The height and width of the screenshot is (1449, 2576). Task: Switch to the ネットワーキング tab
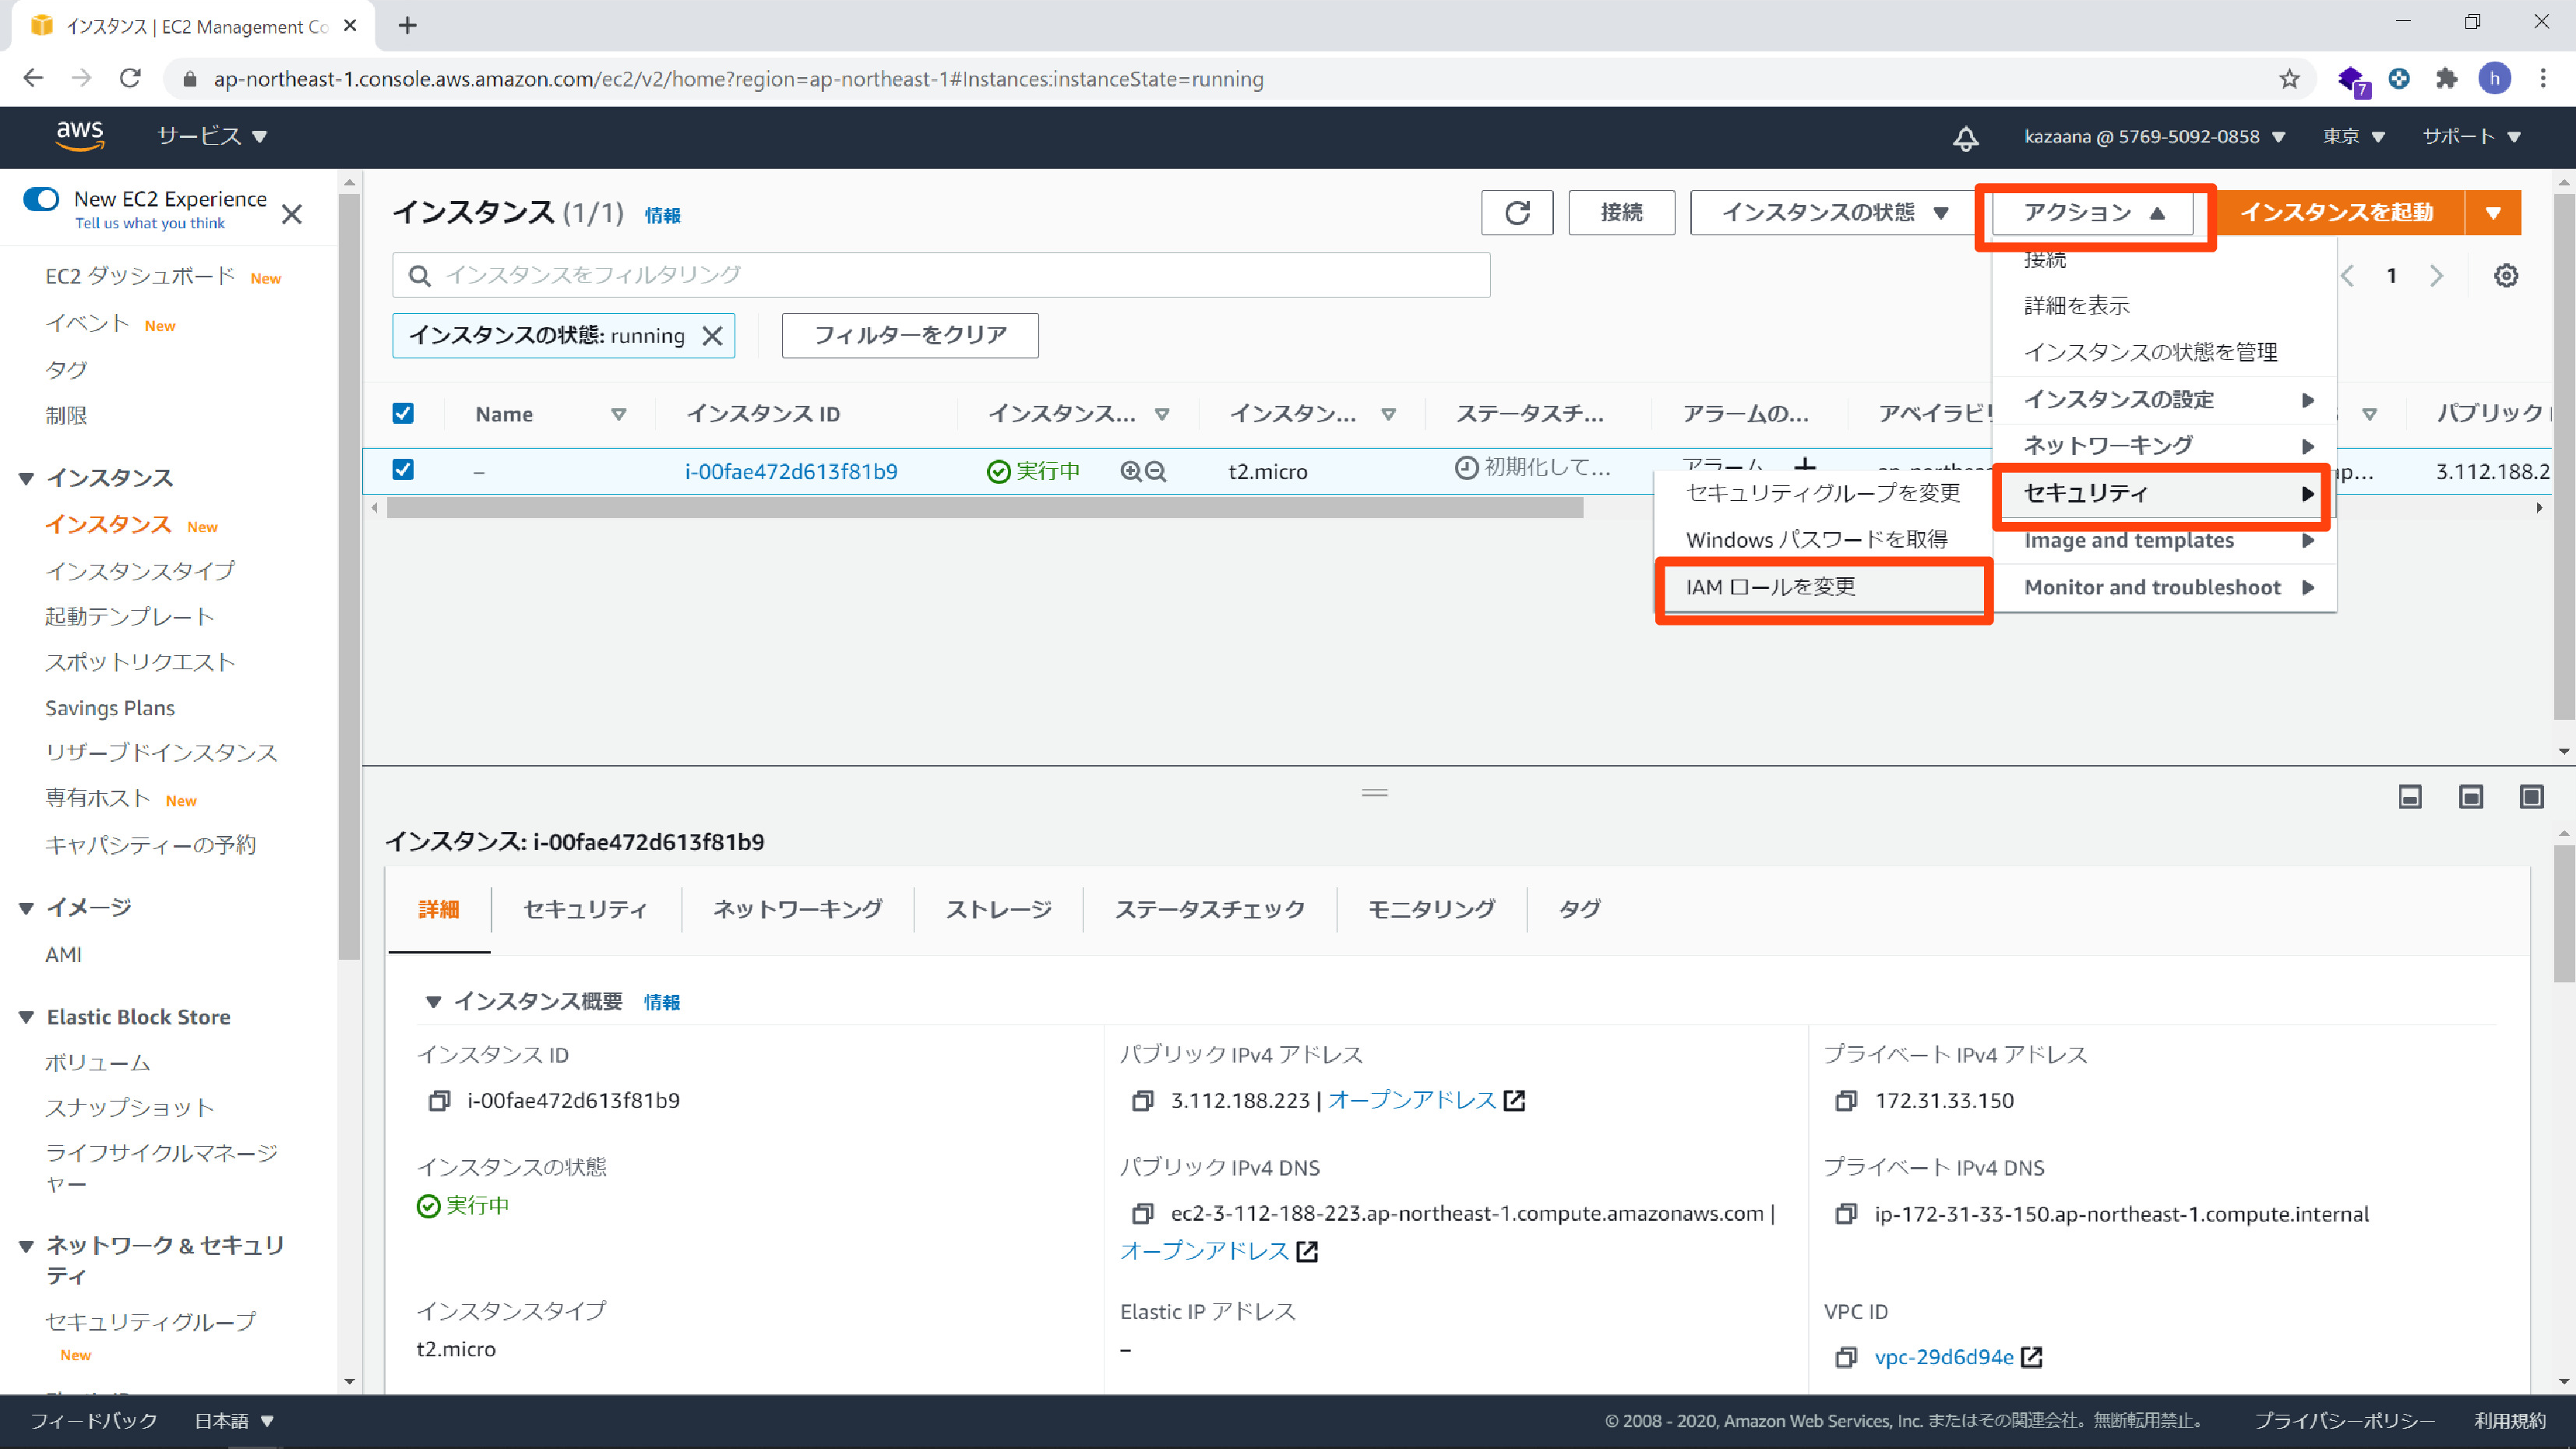[793, 908]
